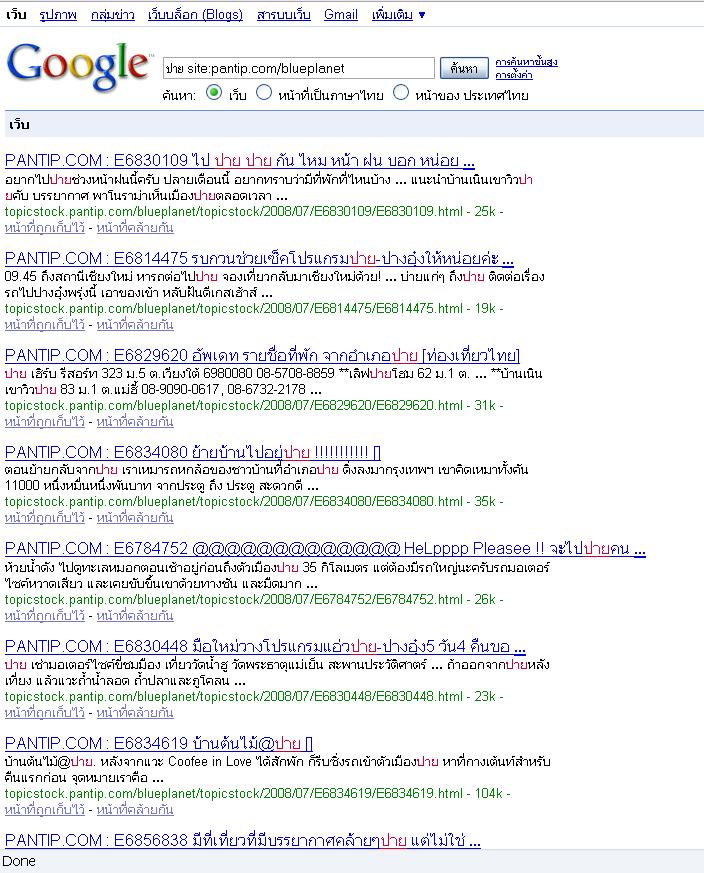This screenshot has width=704, height=873.
Task: Click the ค้นหา search button
Action: pyautogui.click(x=464, y=68)
